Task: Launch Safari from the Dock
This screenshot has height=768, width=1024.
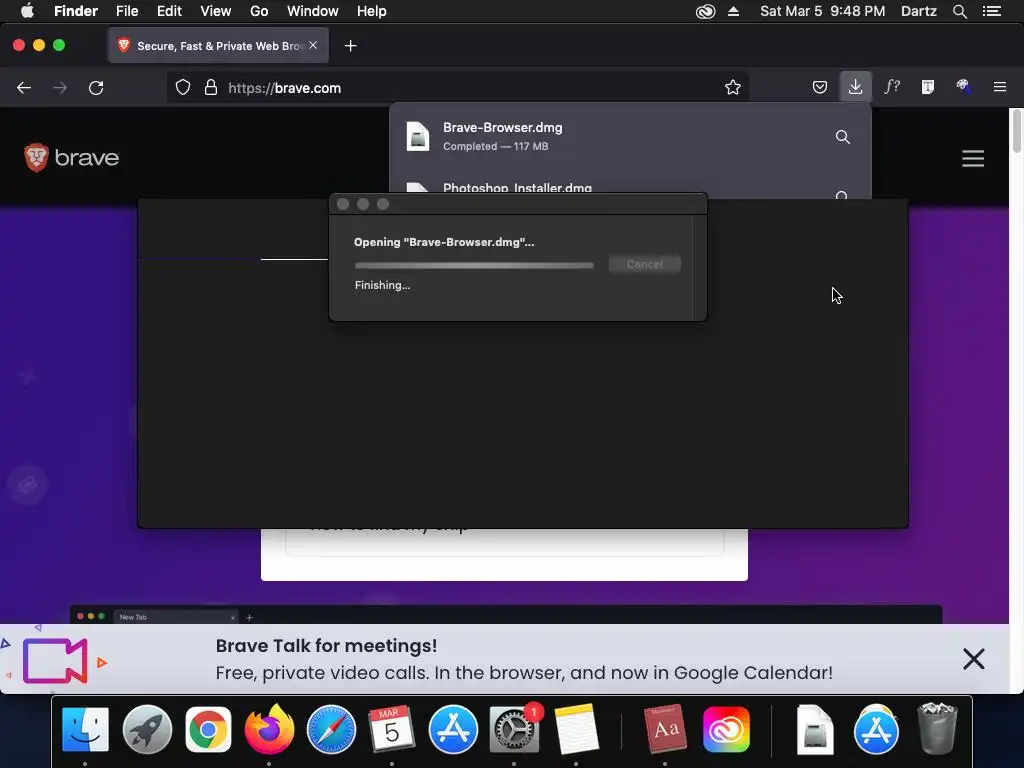Action: 331,729
